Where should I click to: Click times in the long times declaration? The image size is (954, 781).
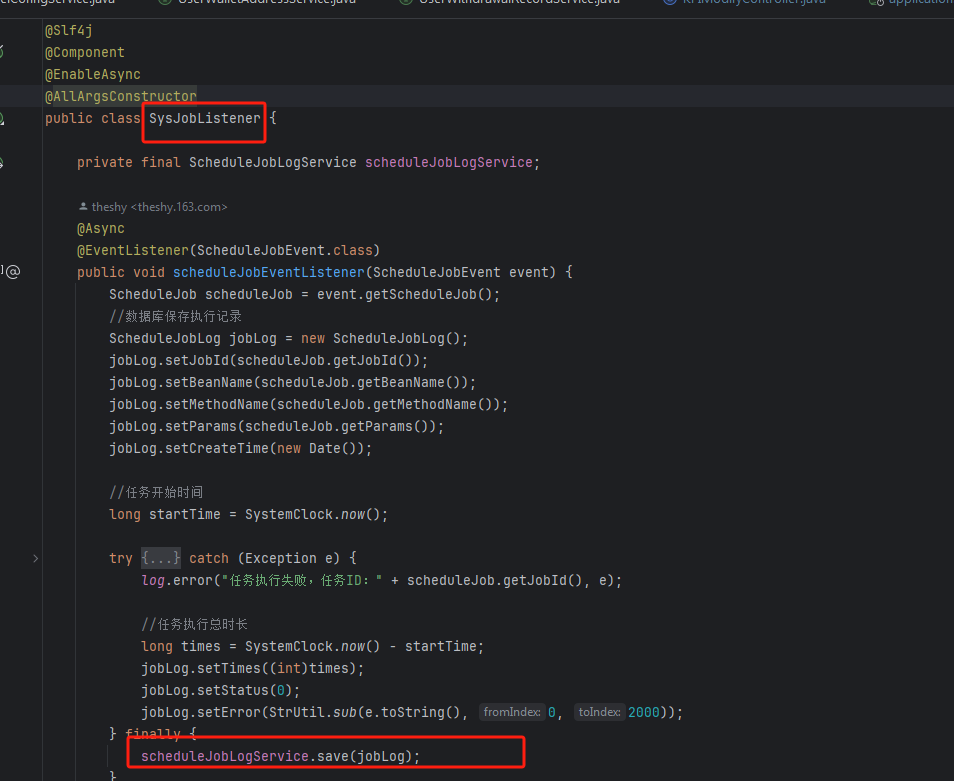[x=201, y=646]
